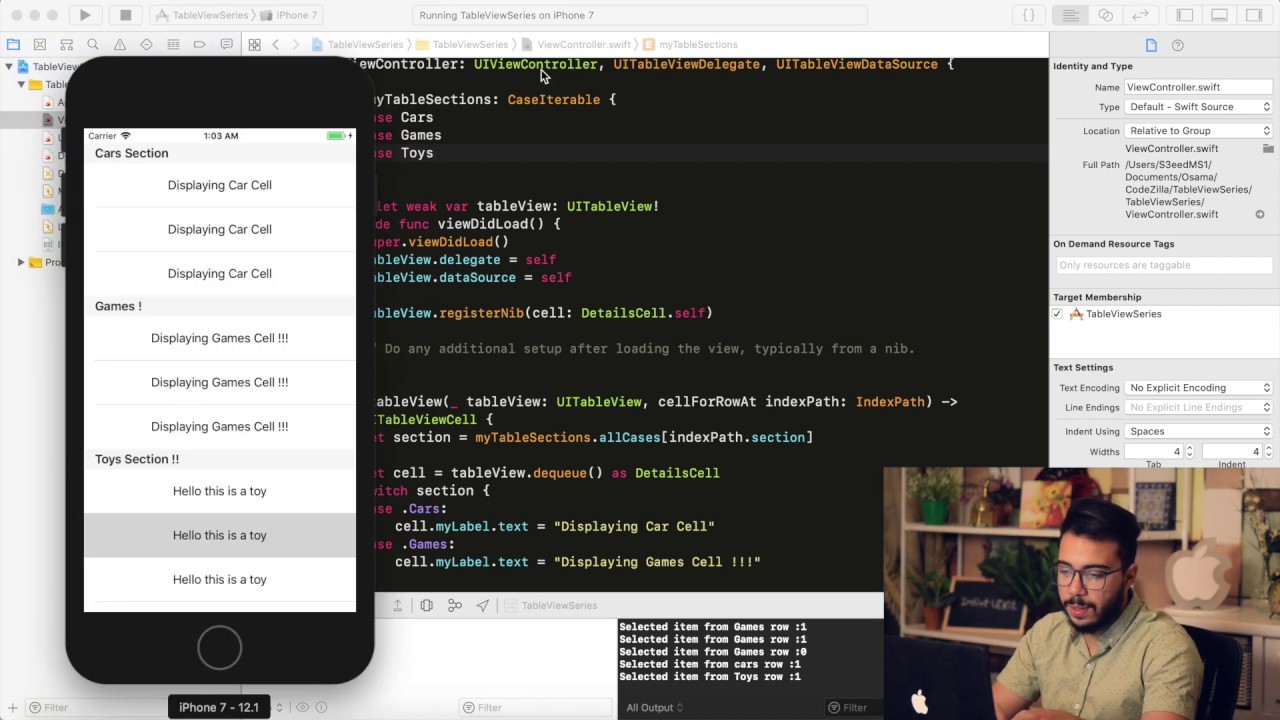Image resolution: width=1280 pixels, height=720 pixels.
Task: Open the related items grid menu
Action: point(254,44)
